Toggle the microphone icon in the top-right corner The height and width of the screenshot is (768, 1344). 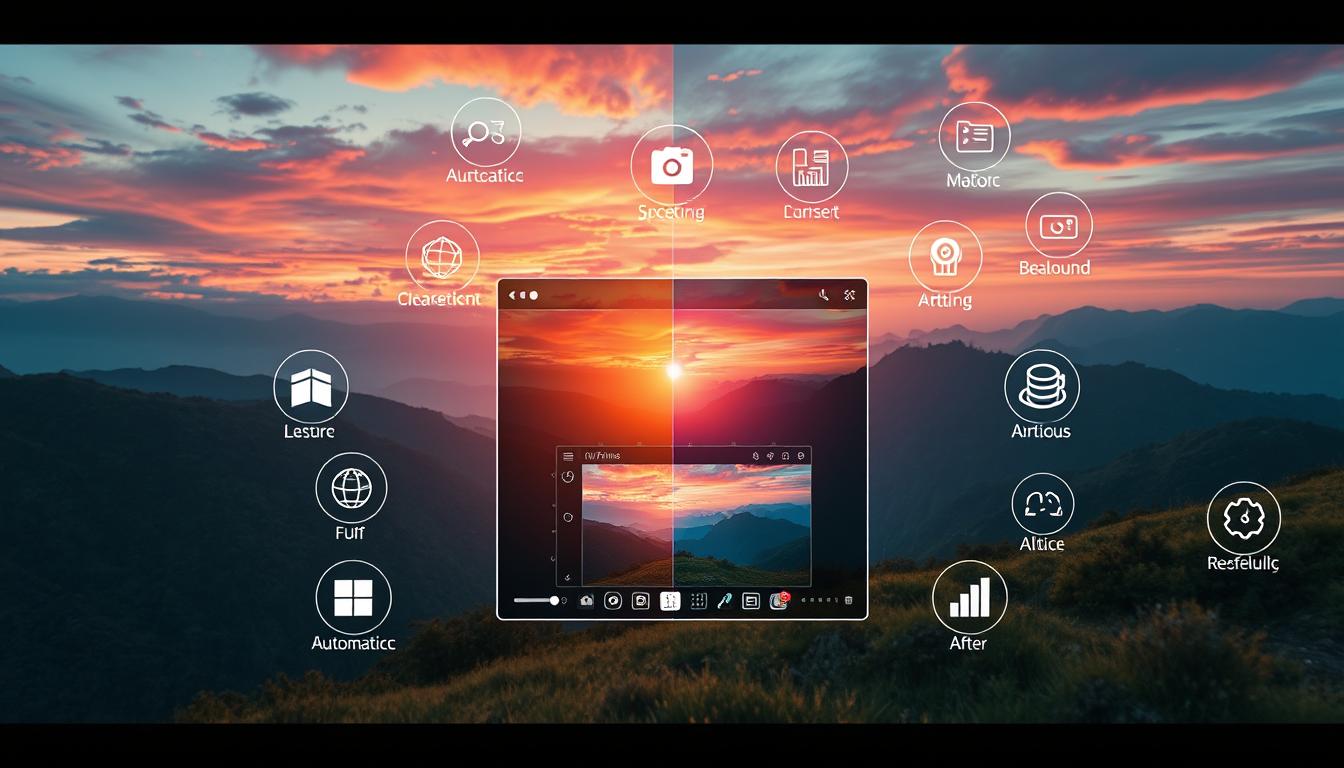pyautogui.click(x=824, y=295)
